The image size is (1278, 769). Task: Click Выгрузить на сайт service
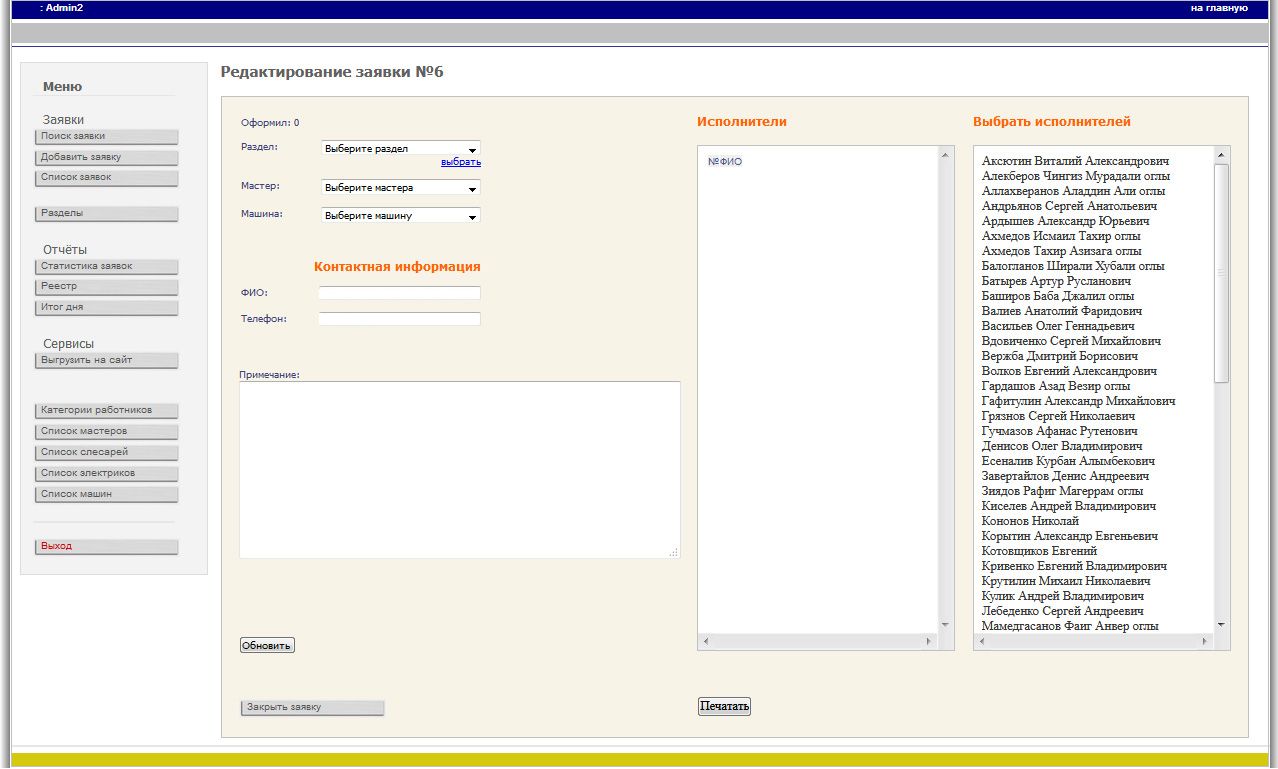(x=106, y=359)
